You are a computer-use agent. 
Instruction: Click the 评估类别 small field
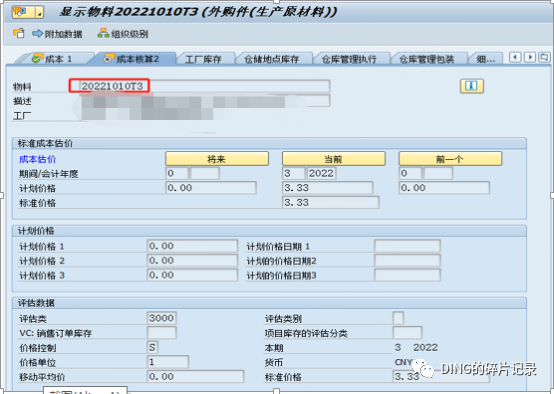click(x=398, y=318)
